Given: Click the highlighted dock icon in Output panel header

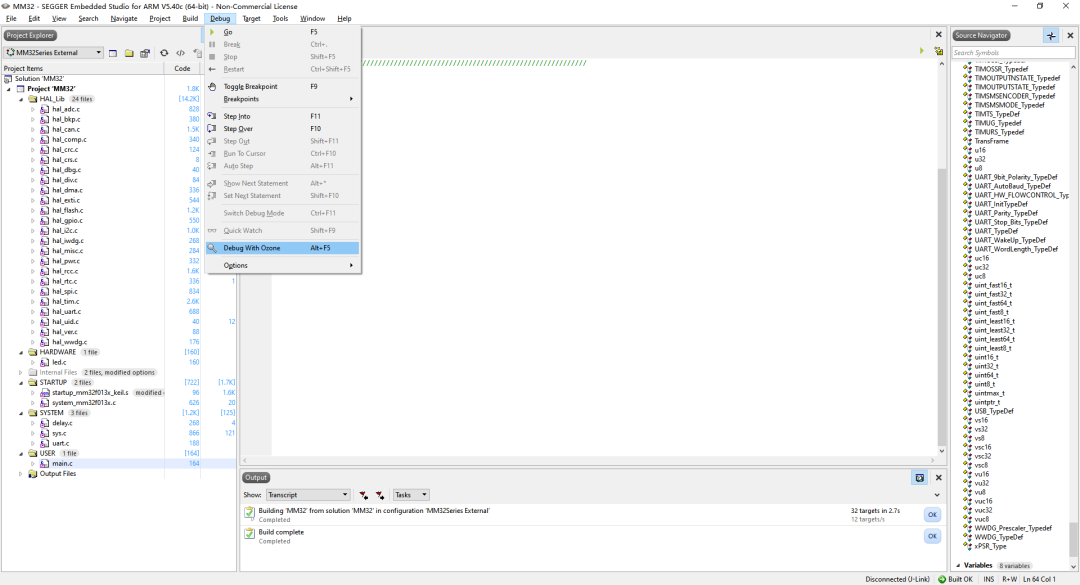Looking at the screenshot, I should pyautogui.click(x=920, y=478).
